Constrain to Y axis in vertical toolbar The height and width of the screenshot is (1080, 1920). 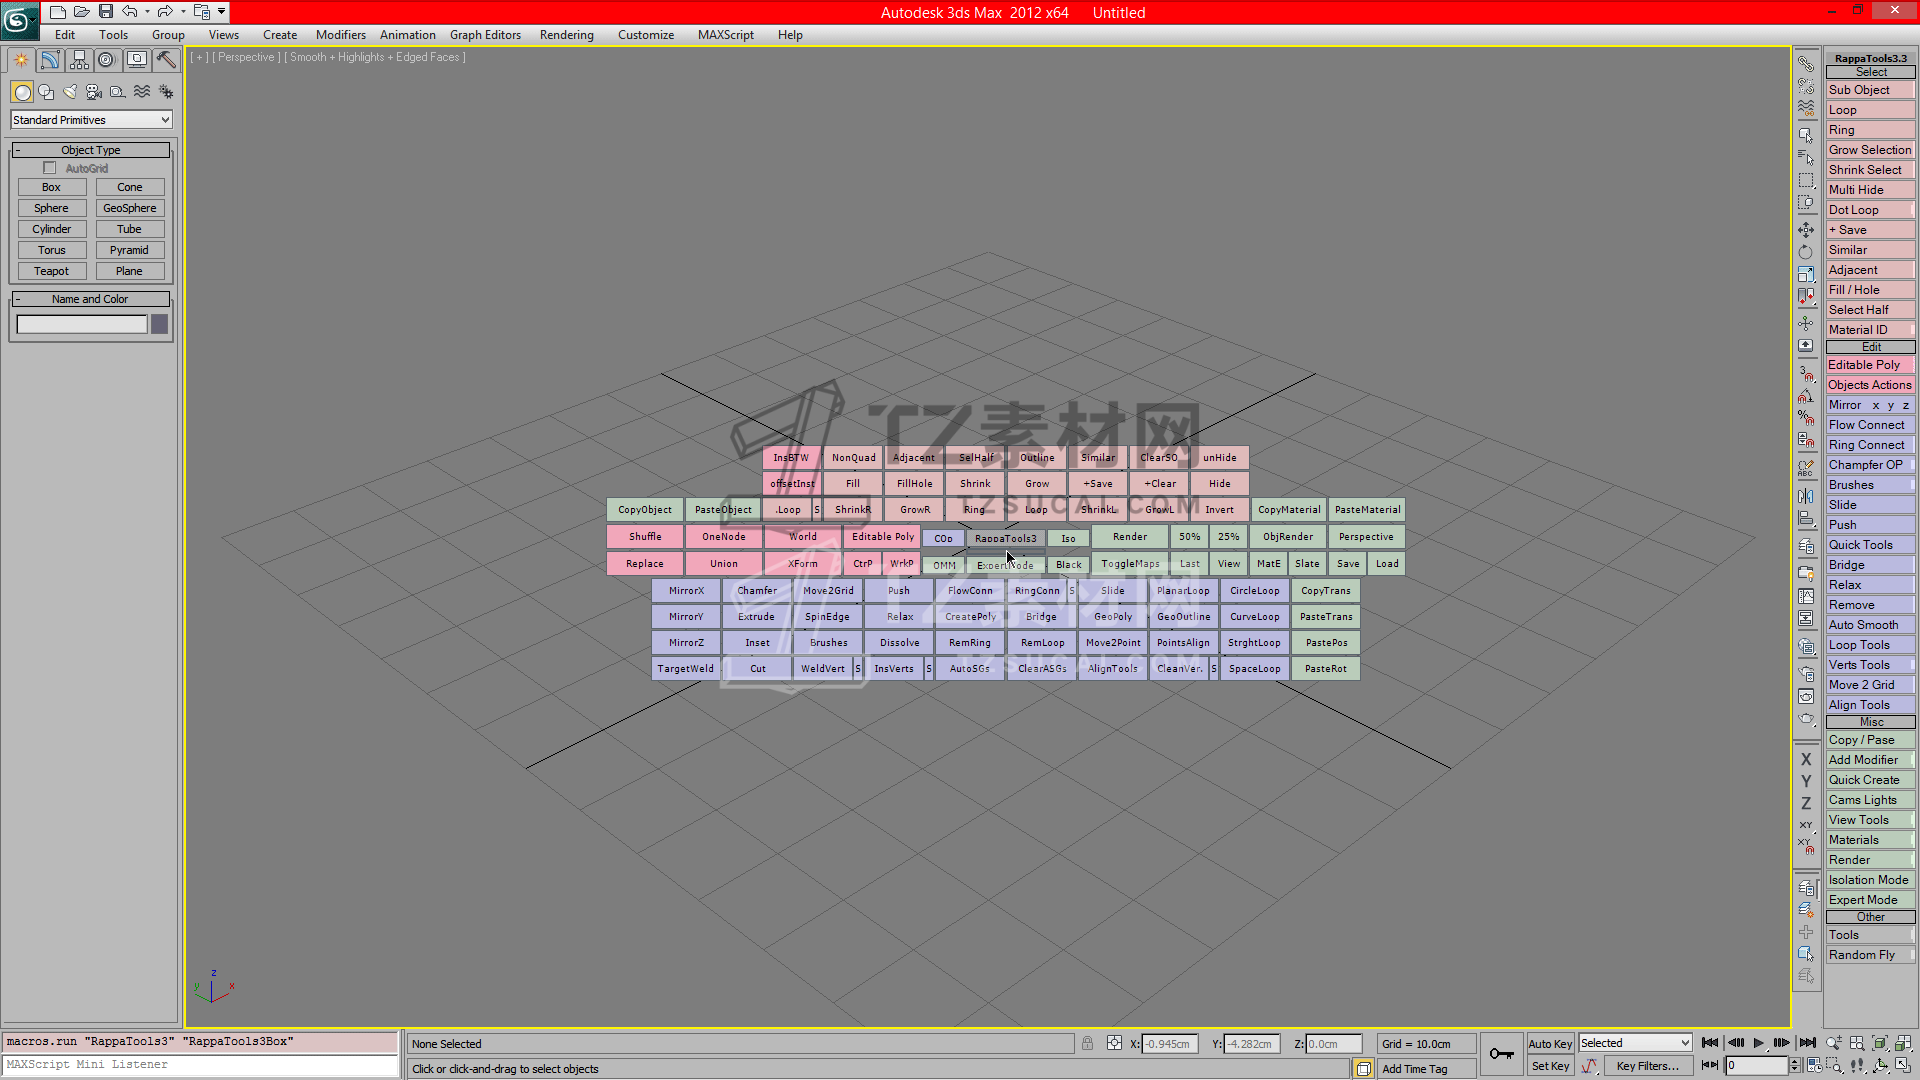[x=1806, y=782]
